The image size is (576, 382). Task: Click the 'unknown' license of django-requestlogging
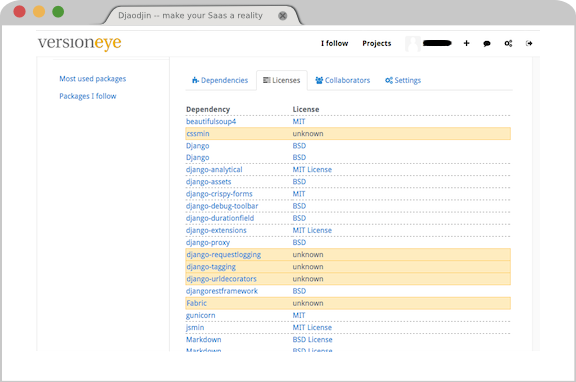point(308,255)
